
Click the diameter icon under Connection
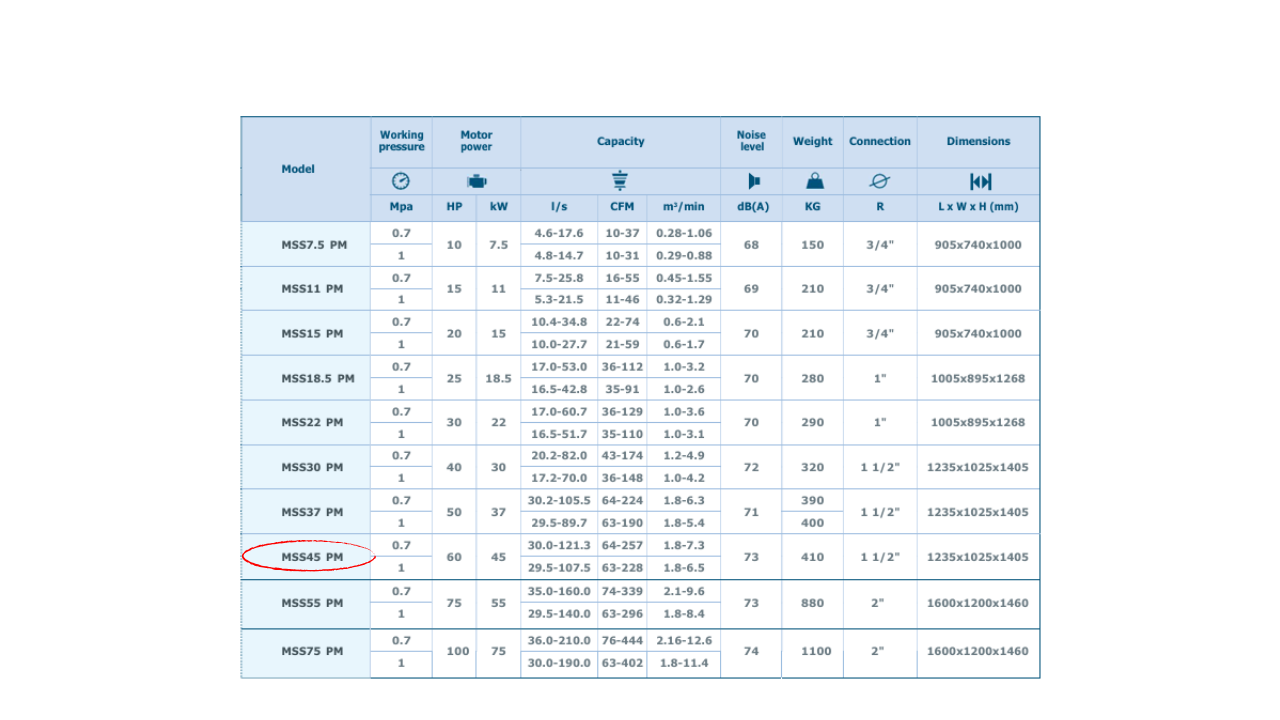880,181
